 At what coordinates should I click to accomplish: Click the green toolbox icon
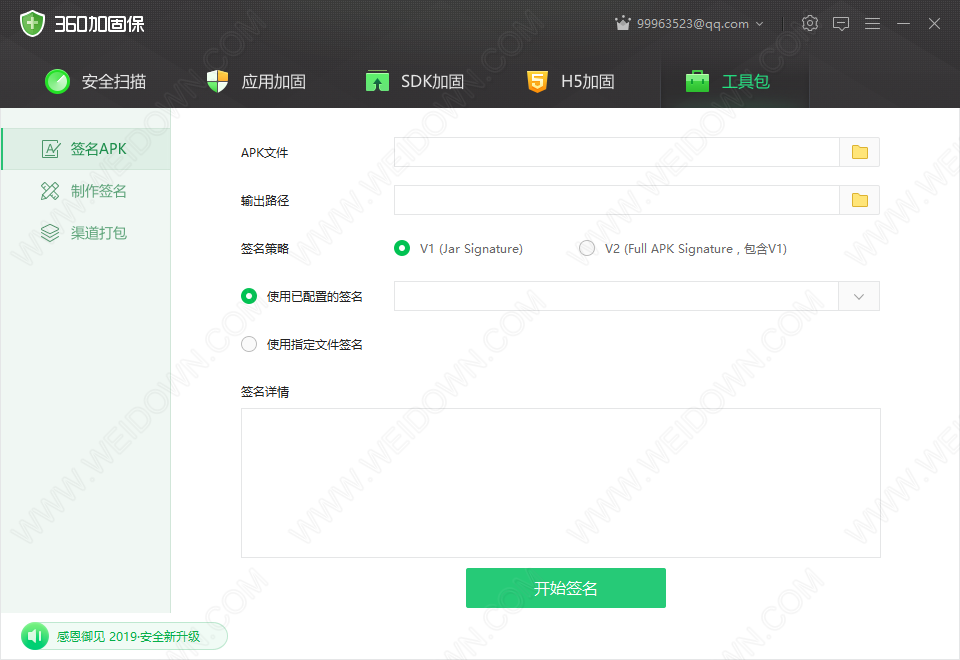point(697,81)
